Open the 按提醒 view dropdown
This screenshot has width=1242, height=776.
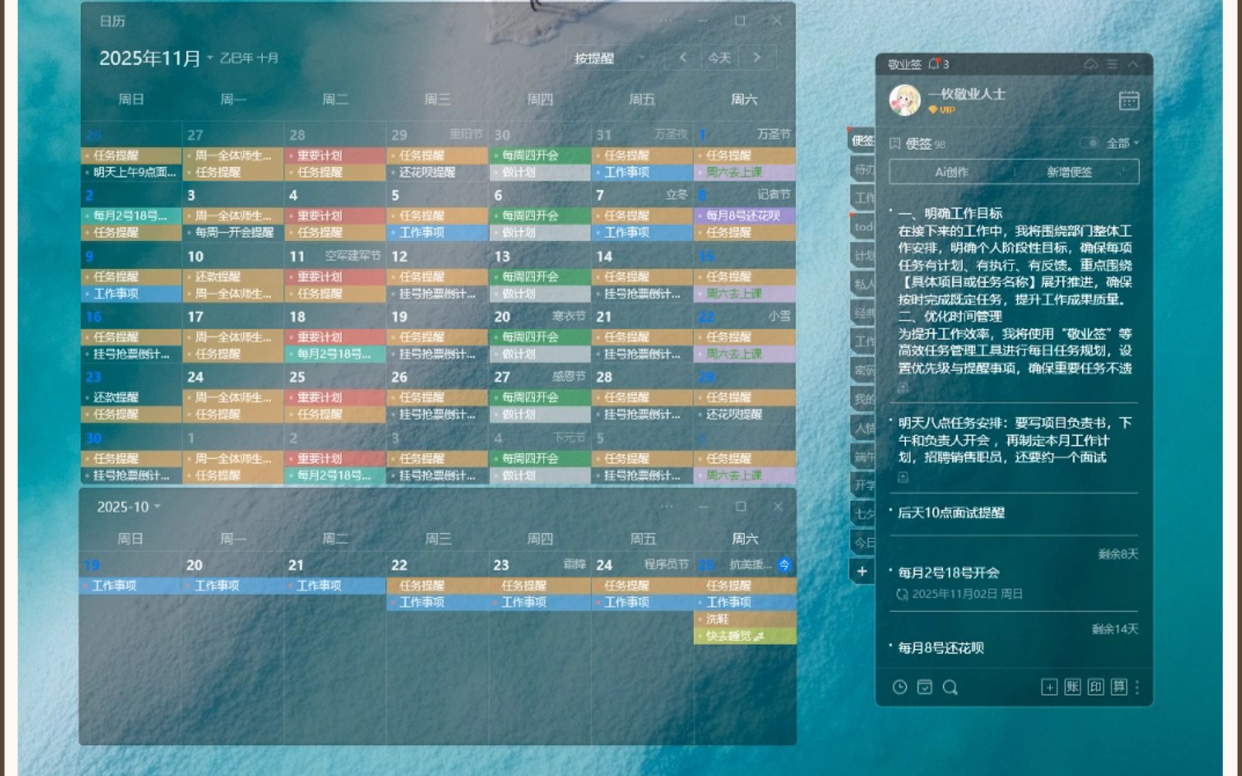click(609, 58)
